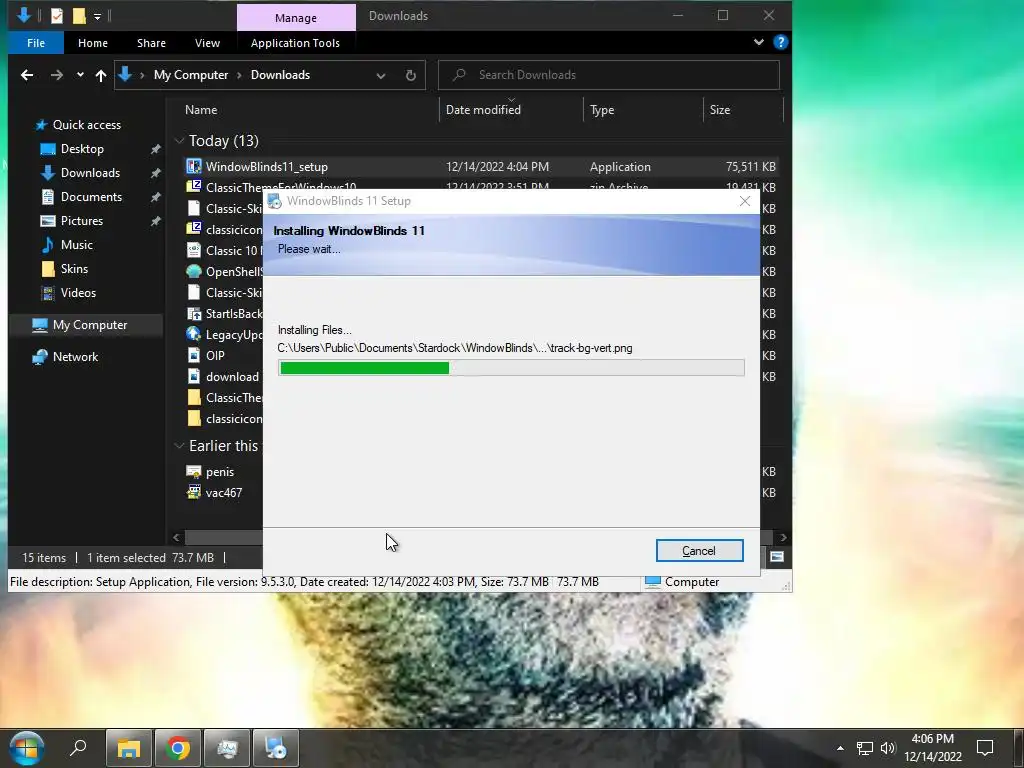Open Explorer help question mark icon
The height and width of the screenshot is (768, 1024).
(780, 42)
